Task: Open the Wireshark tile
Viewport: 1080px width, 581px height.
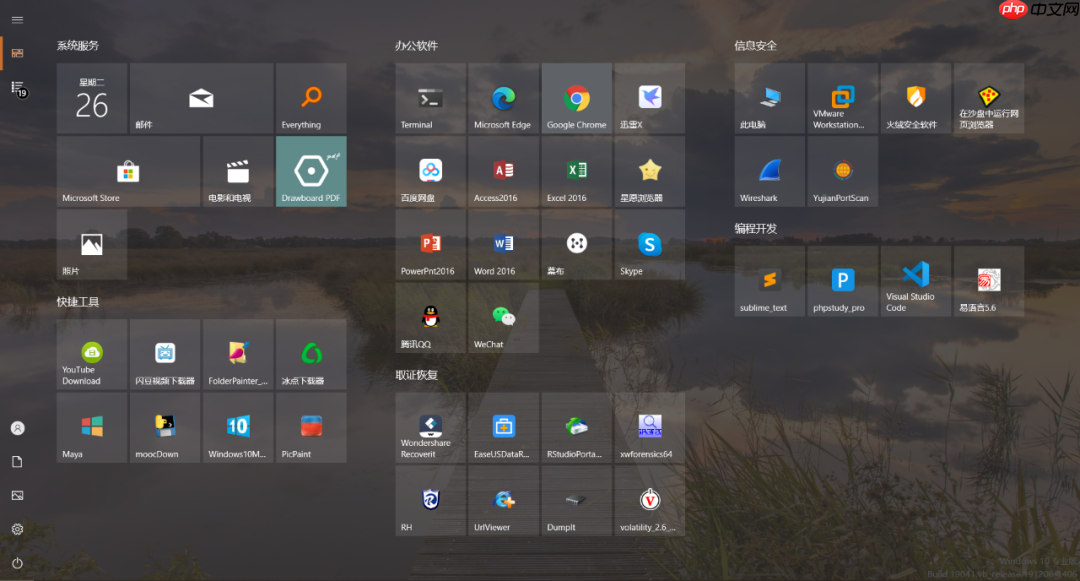Action: coord(769,171)
